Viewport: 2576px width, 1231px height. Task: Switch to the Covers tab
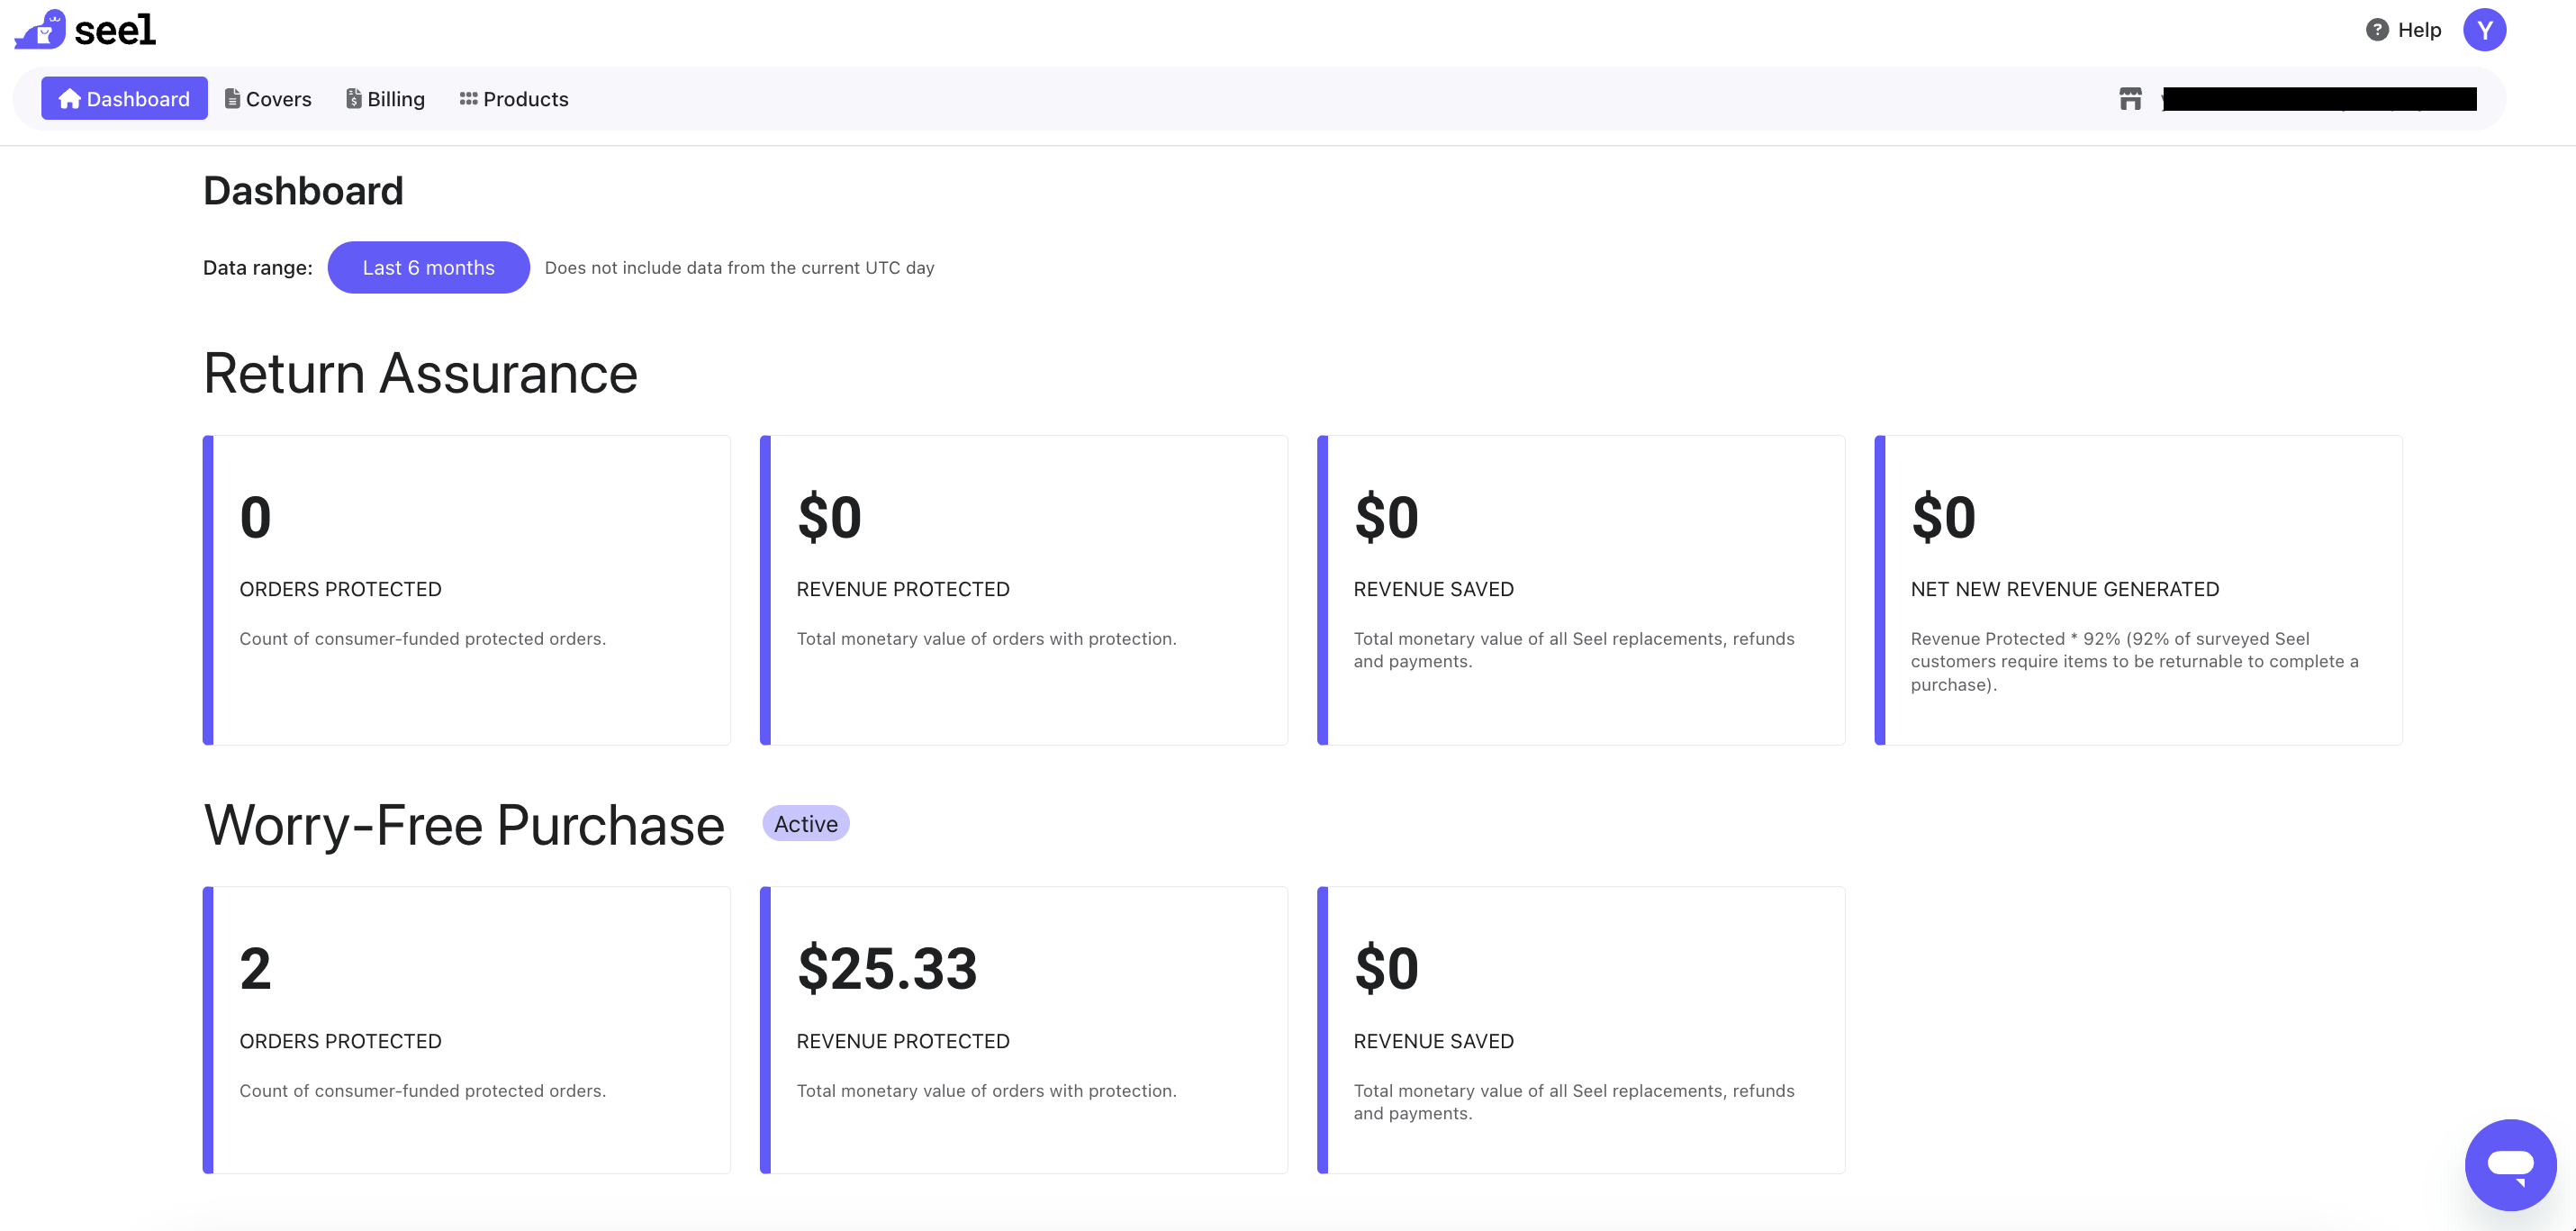tap(278, 98)
